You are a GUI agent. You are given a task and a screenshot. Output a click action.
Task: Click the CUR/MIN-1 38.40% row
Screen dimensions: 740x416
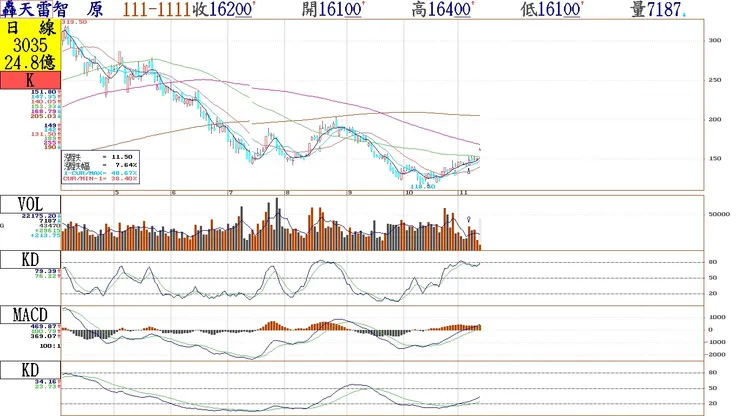click(101, 178)
